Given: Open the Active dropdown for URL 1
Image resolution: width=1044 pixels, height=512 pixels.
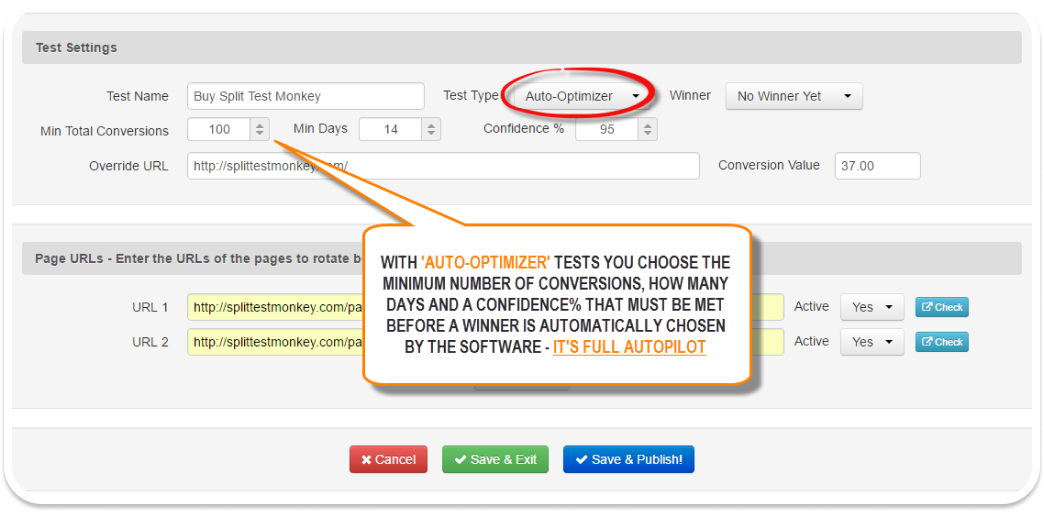Looking at the screenshot, I should (872, 307).
